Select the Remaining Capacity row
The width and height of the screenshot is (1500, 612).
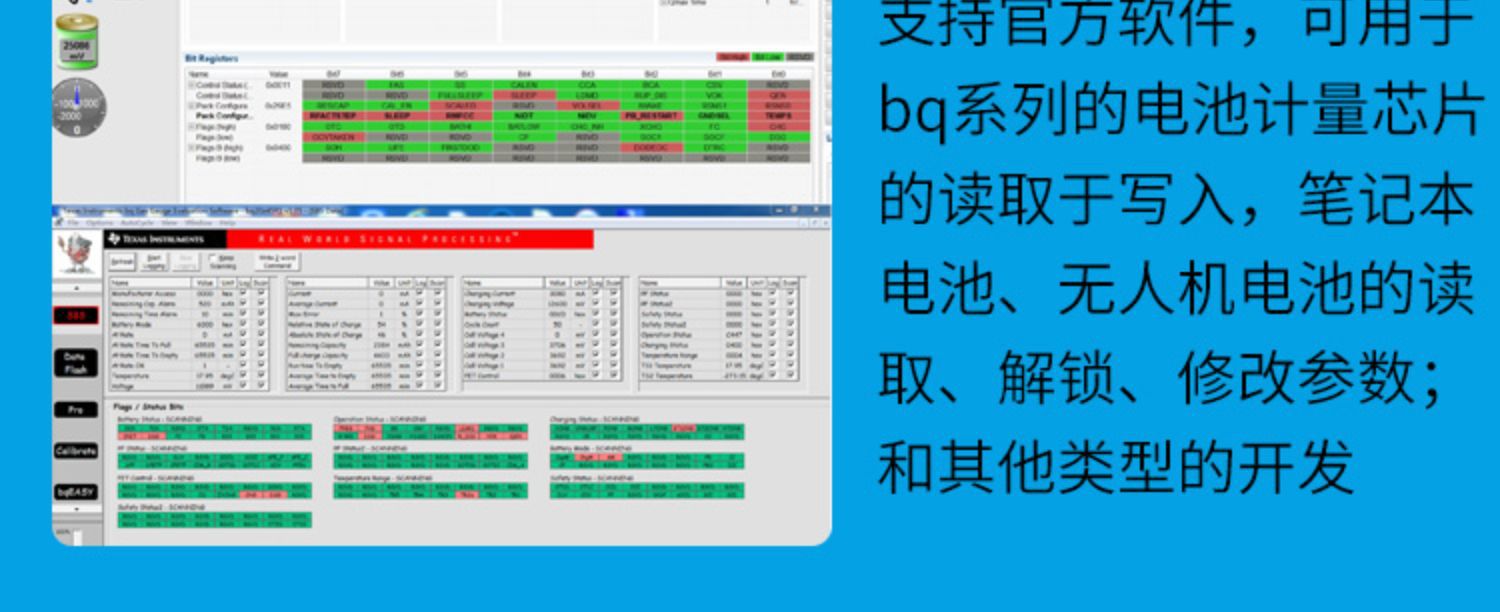[x=365, y=345]
